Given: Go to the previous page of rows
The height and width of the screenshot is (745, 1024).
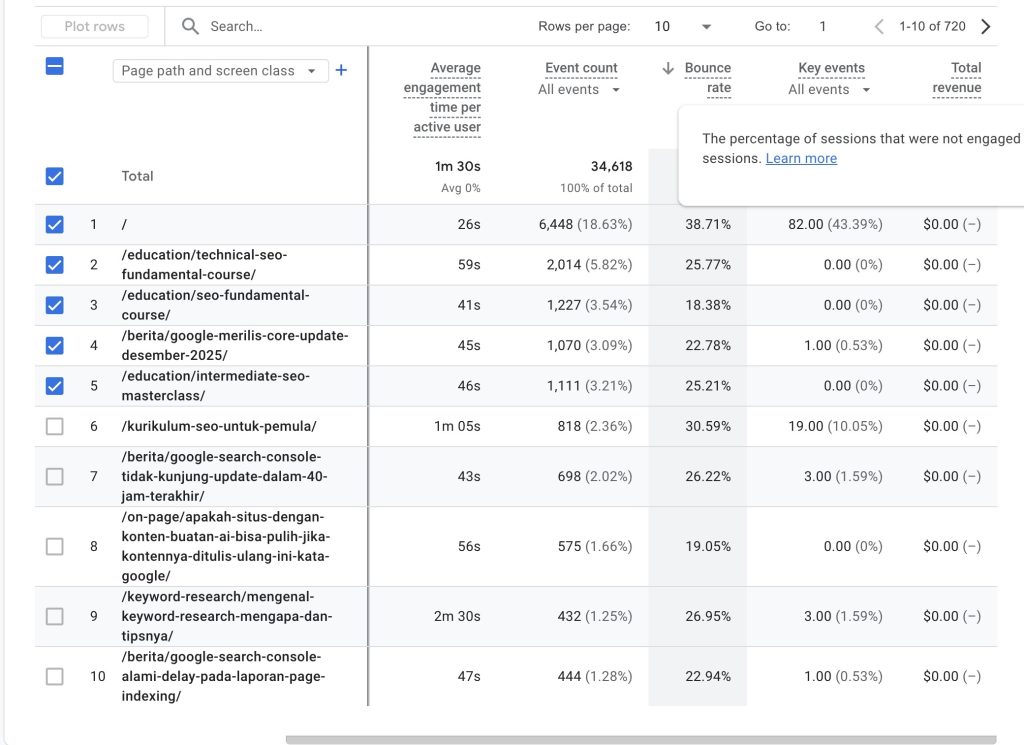Looking at the screenshot, I should 879,26.
